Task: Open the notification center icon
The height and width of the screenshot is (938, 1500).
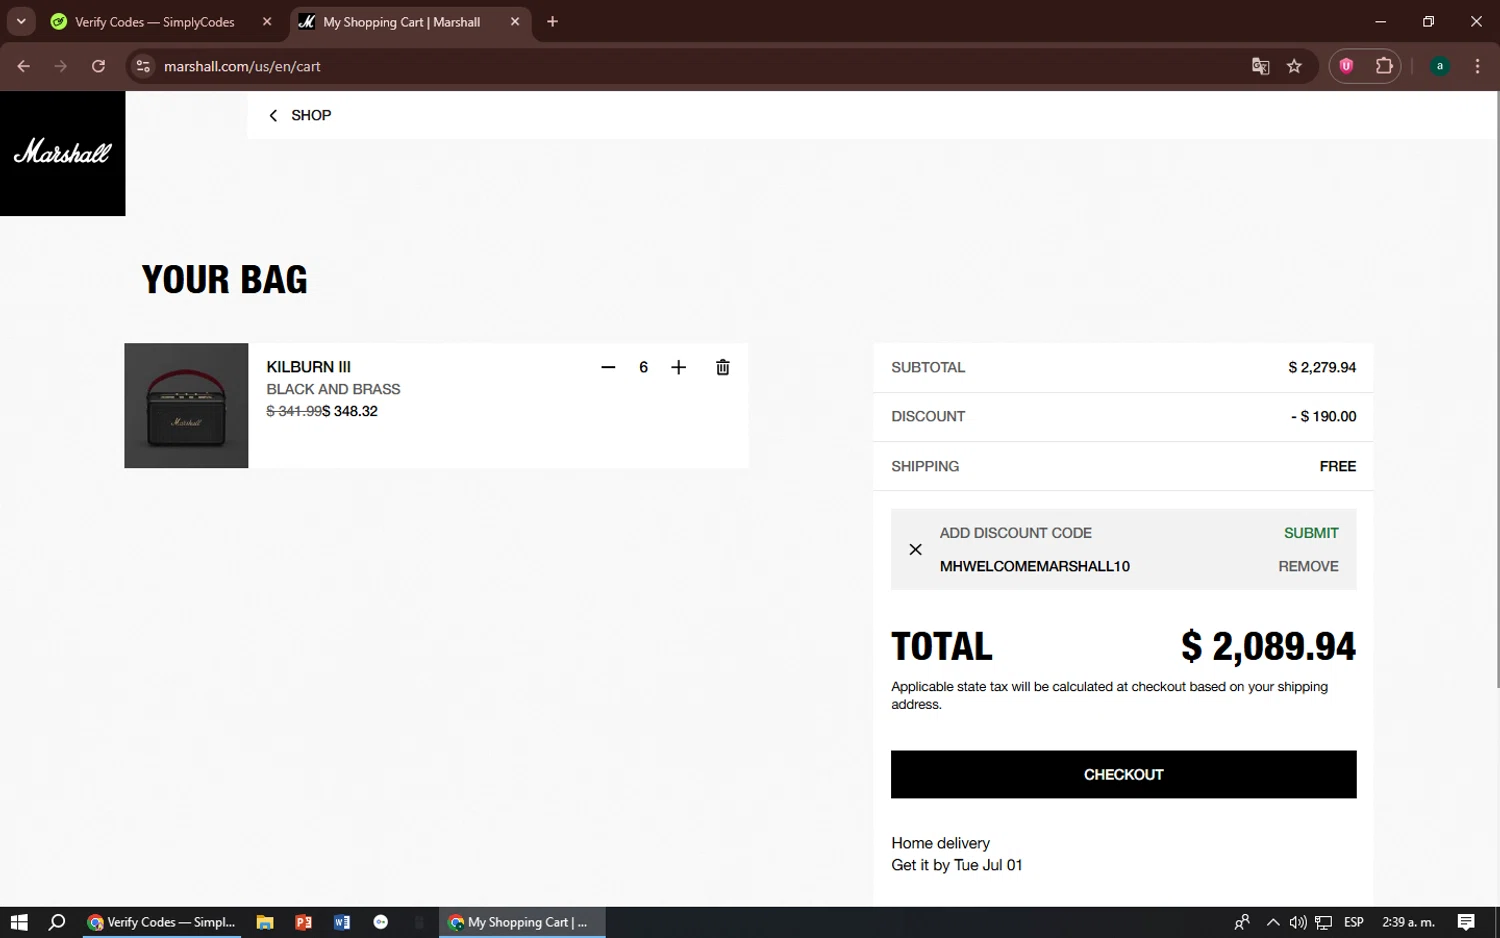Action: click(1466, 922)
